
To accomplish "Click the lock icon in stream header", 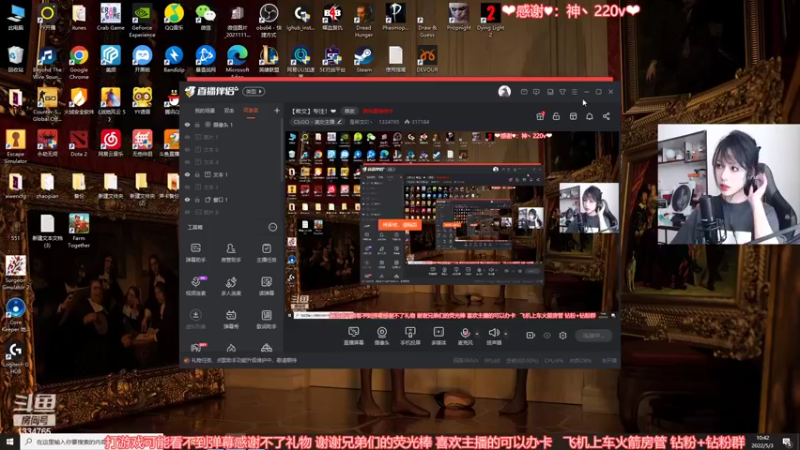I will [x=556, y=116].
